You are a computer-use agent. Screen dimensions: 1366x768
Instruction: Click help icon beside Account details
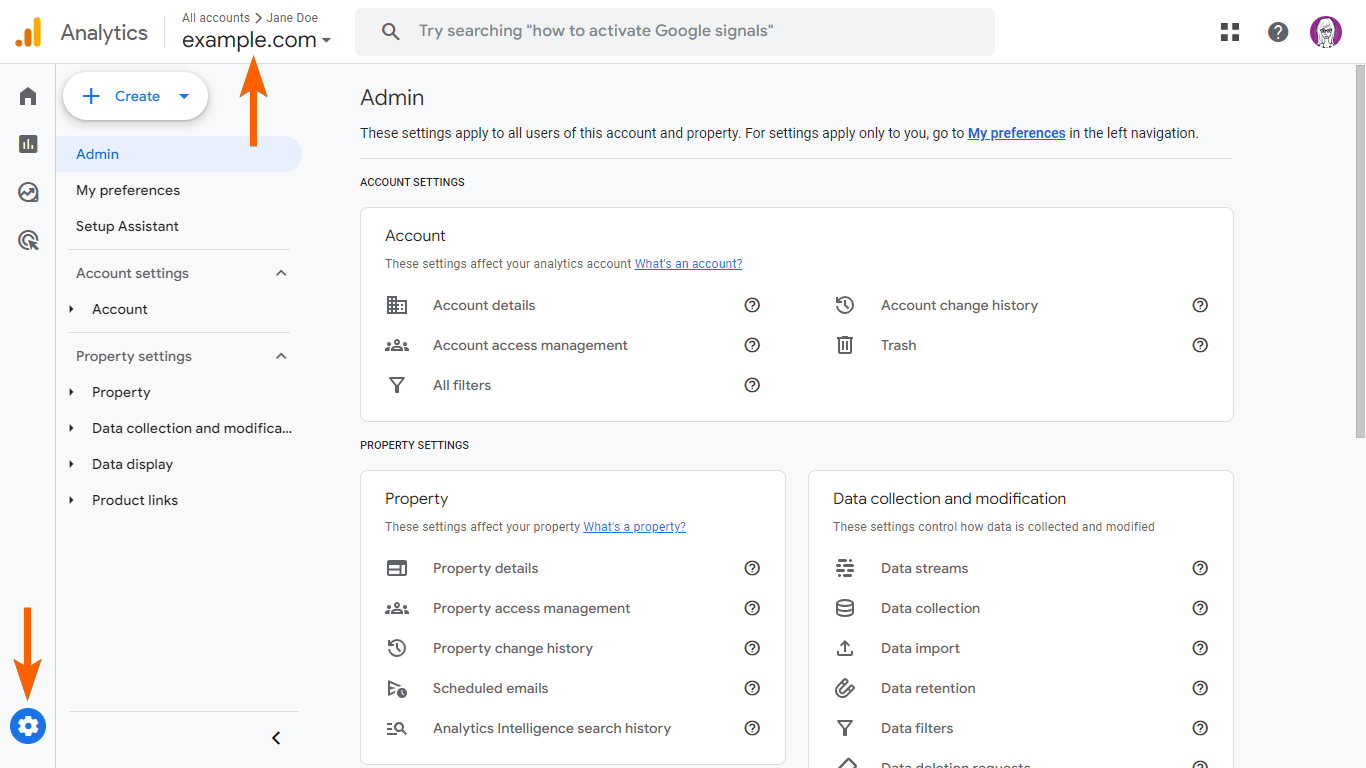click(x=752, y=305)
